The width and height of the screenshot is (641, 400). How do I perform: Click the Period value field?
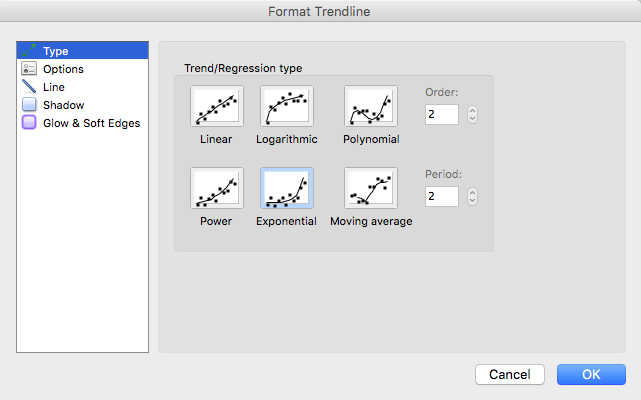click(x=442, y=196)
